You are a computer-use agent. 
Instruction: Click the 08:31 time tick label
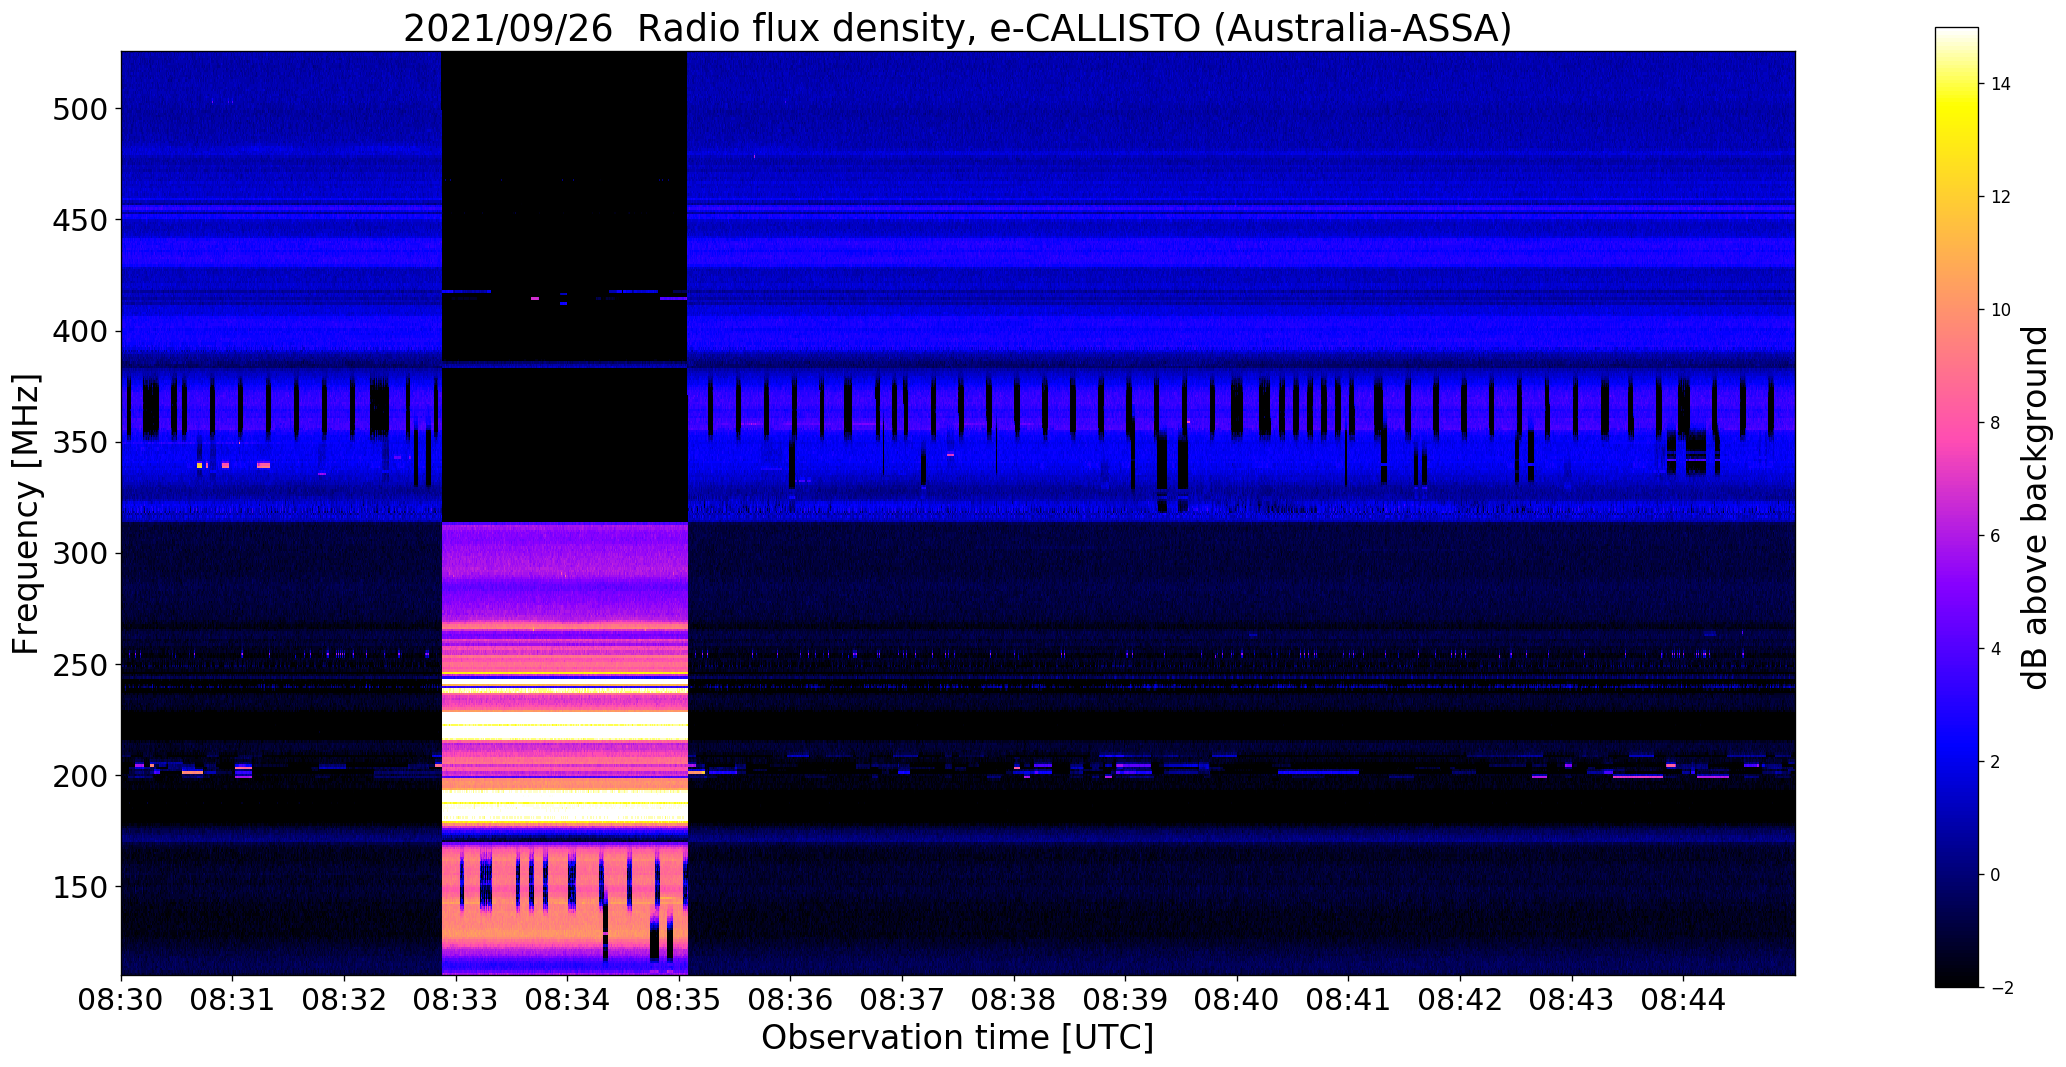coord(233,1000)
